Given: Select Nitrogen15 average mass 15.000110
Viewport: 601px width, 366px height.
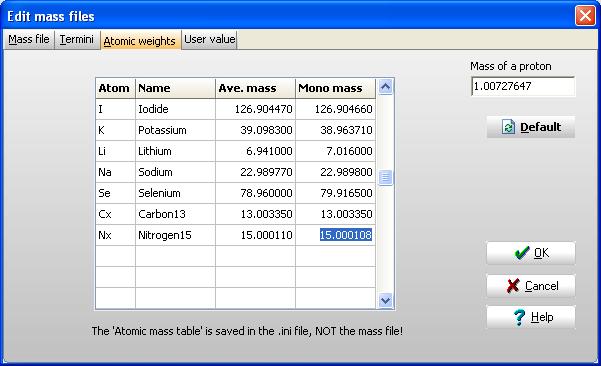Looking at the screenshot, I should (x=255, y=235).
